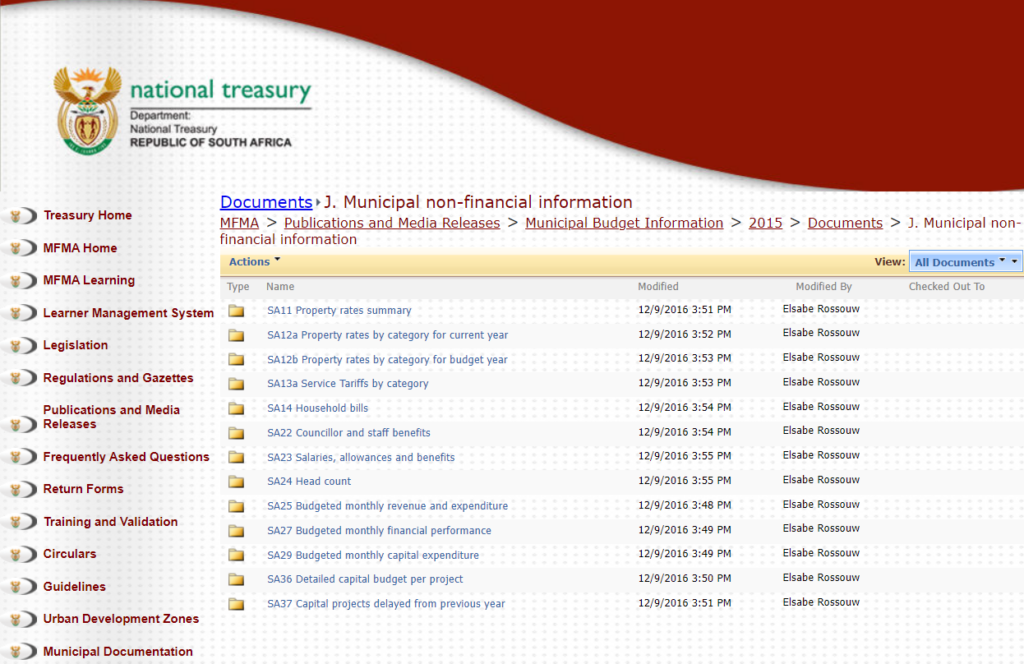The height and width of the screenshot is (664, 1024).
Task: Open folder icon beside SA13a Service Tariffs
Action: 236,384
